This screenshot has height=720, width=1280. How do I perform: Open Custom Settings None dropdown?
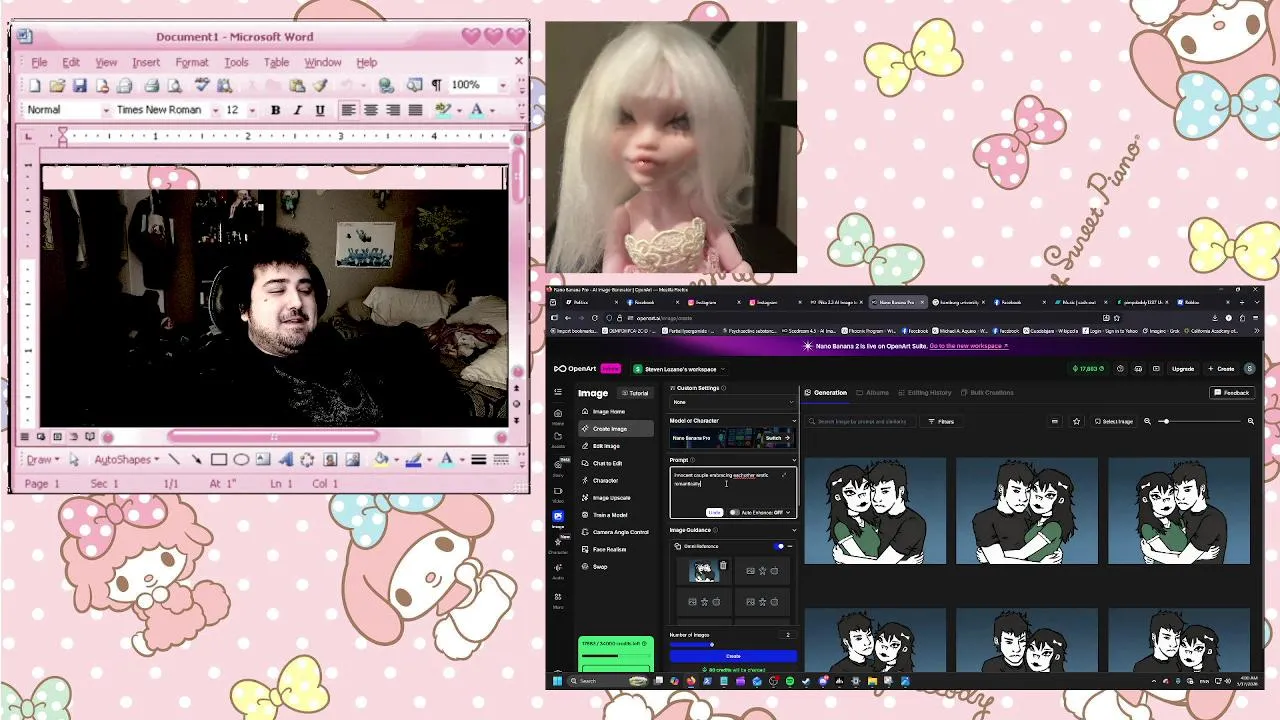733,402
